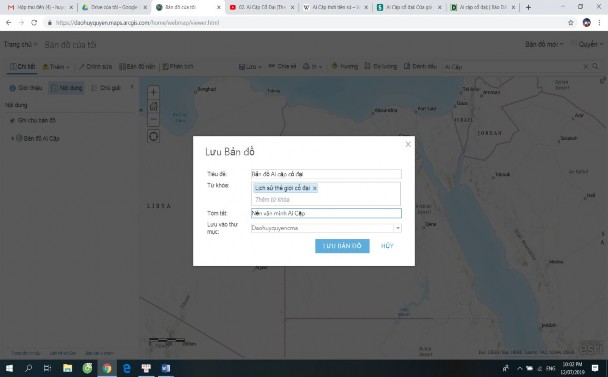Screen dimensions: 608x377
Task: Switch to Gmail inbox browser tab
Action: [40, 7]
